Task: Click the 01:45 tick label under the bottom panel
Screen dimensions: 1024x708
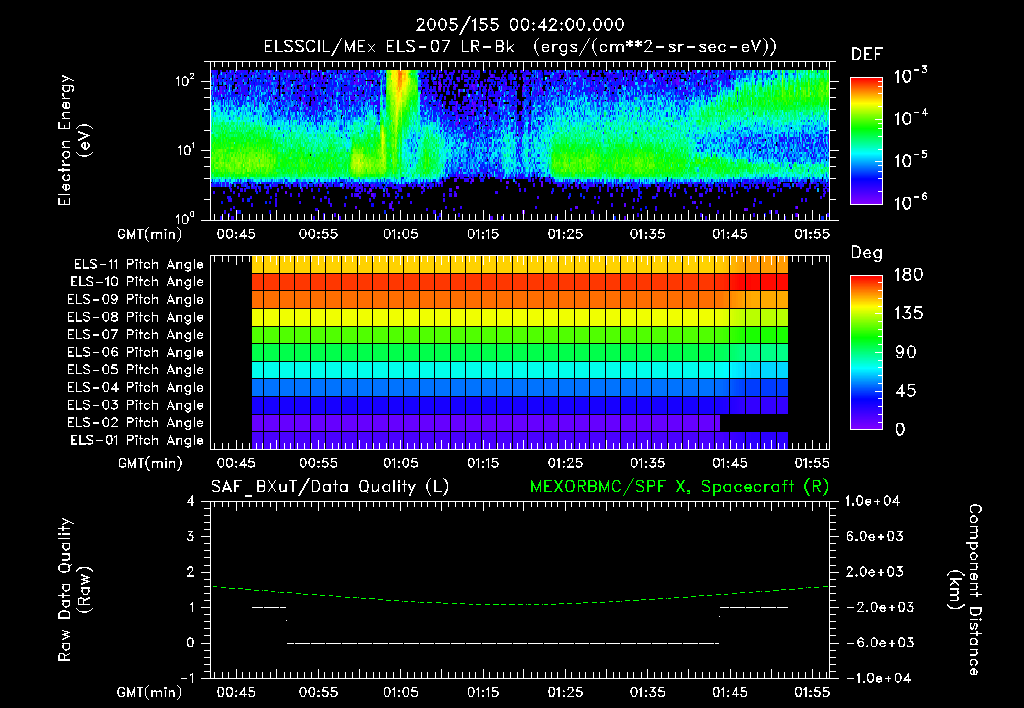Action: click(x=730, y=692)
